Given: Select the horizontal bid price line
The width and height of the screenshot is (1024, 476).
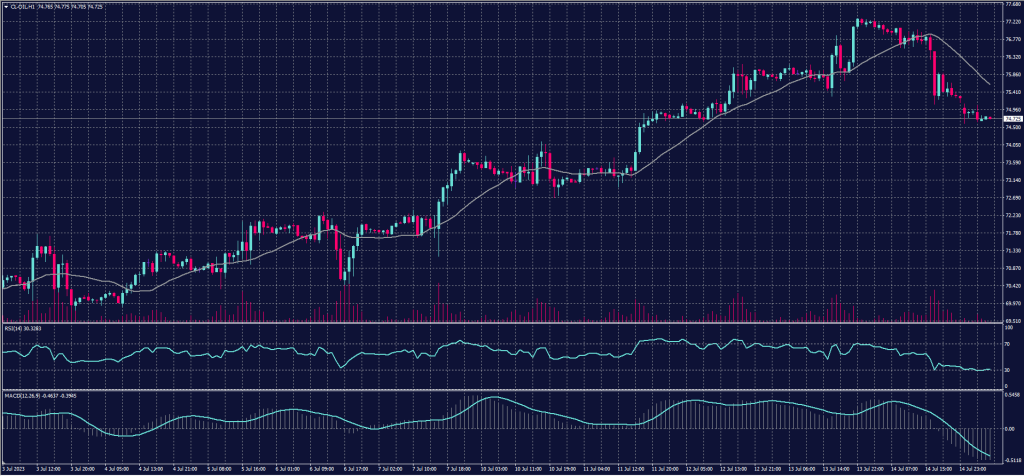Looking at the screenshot, I should (502, 119).
